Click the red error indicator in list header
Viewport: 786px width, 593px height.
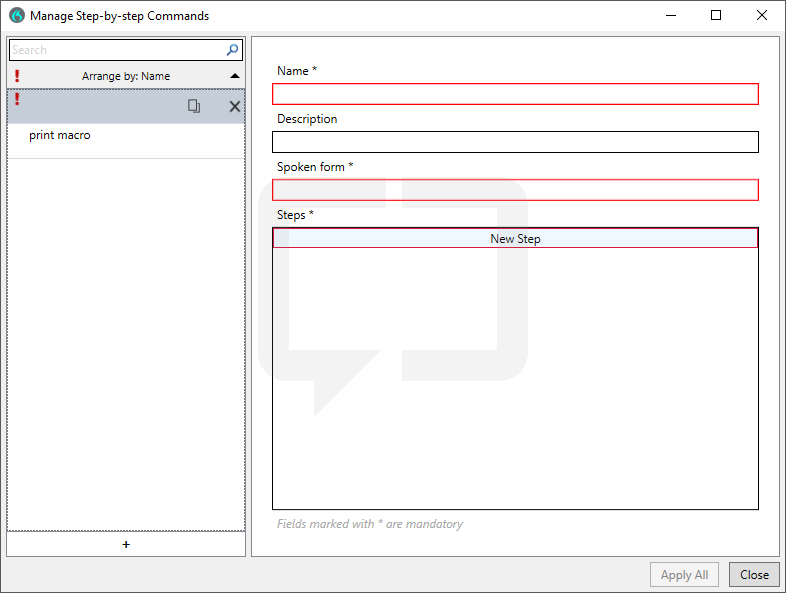[17, 76]
